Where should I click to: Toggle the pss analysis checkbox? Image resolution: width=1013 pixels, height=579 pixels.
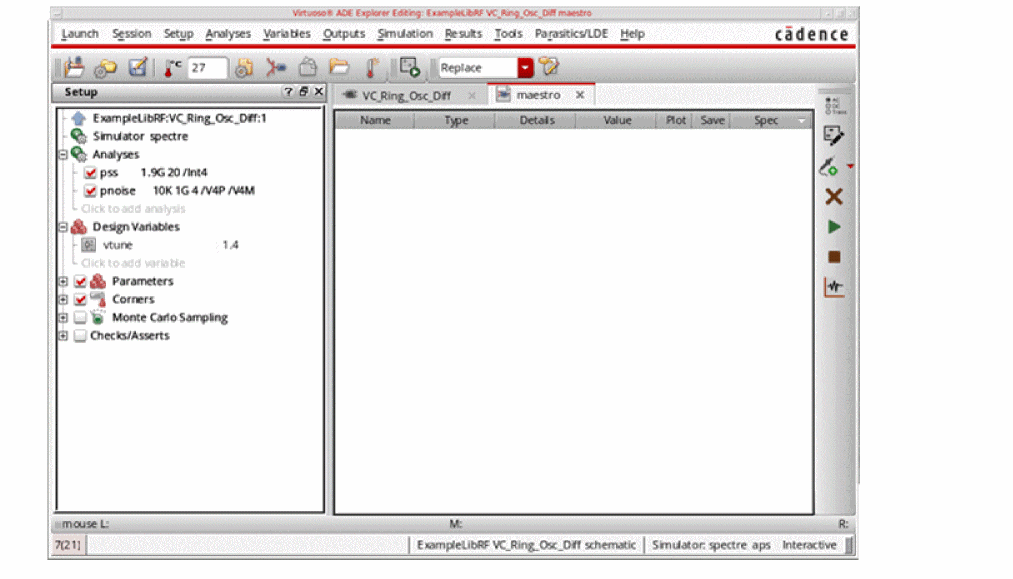click(x=90, y=173)
